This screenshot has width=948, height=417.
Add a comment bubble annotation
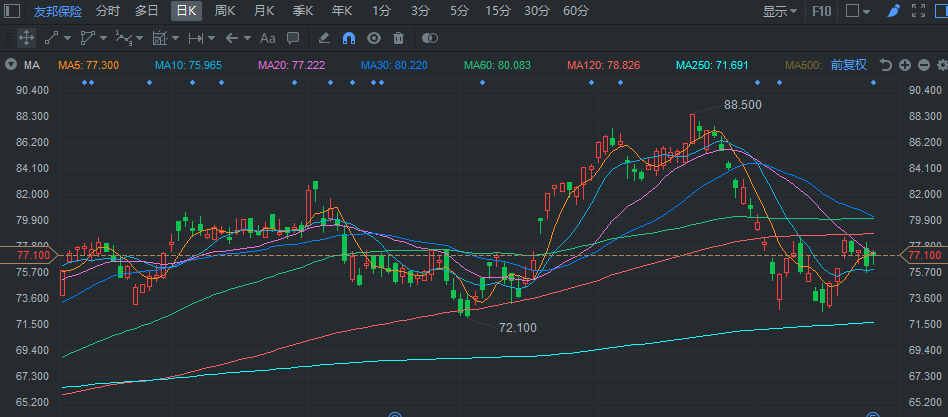pos(293,38)
